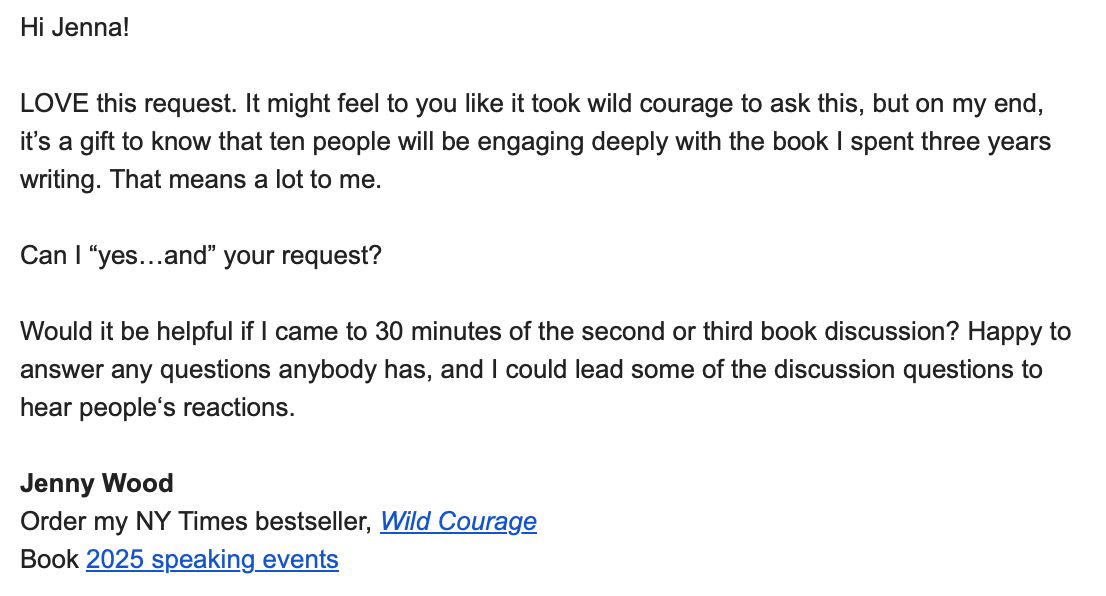Image resolution: width=1106 pixels, height=596 pixels.
Task: Click the "Hi Jenna!" greeting line
Action: click(75, 28)
